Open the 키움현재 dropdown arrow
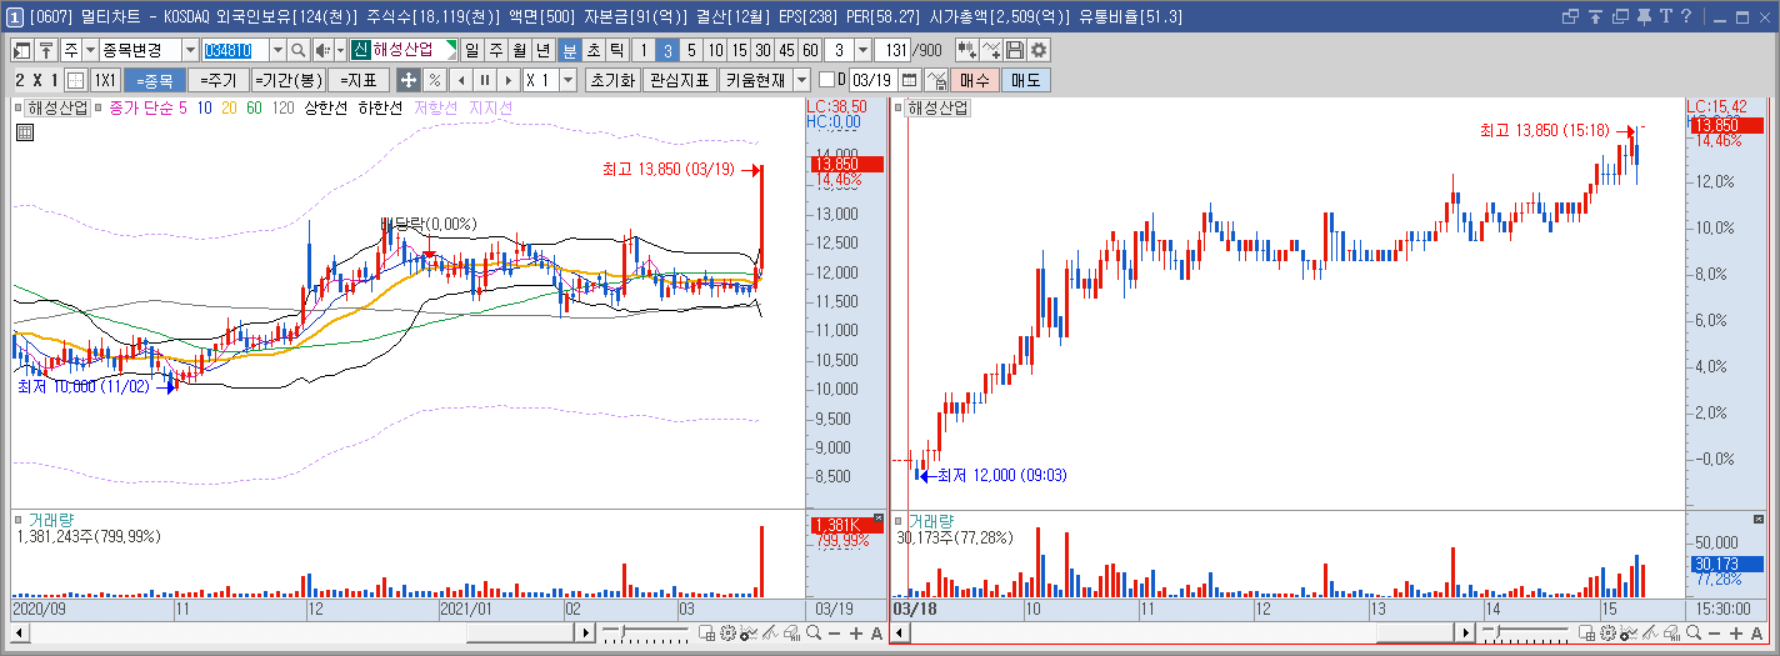The image size is (1780, 656). tap(801, 80)
